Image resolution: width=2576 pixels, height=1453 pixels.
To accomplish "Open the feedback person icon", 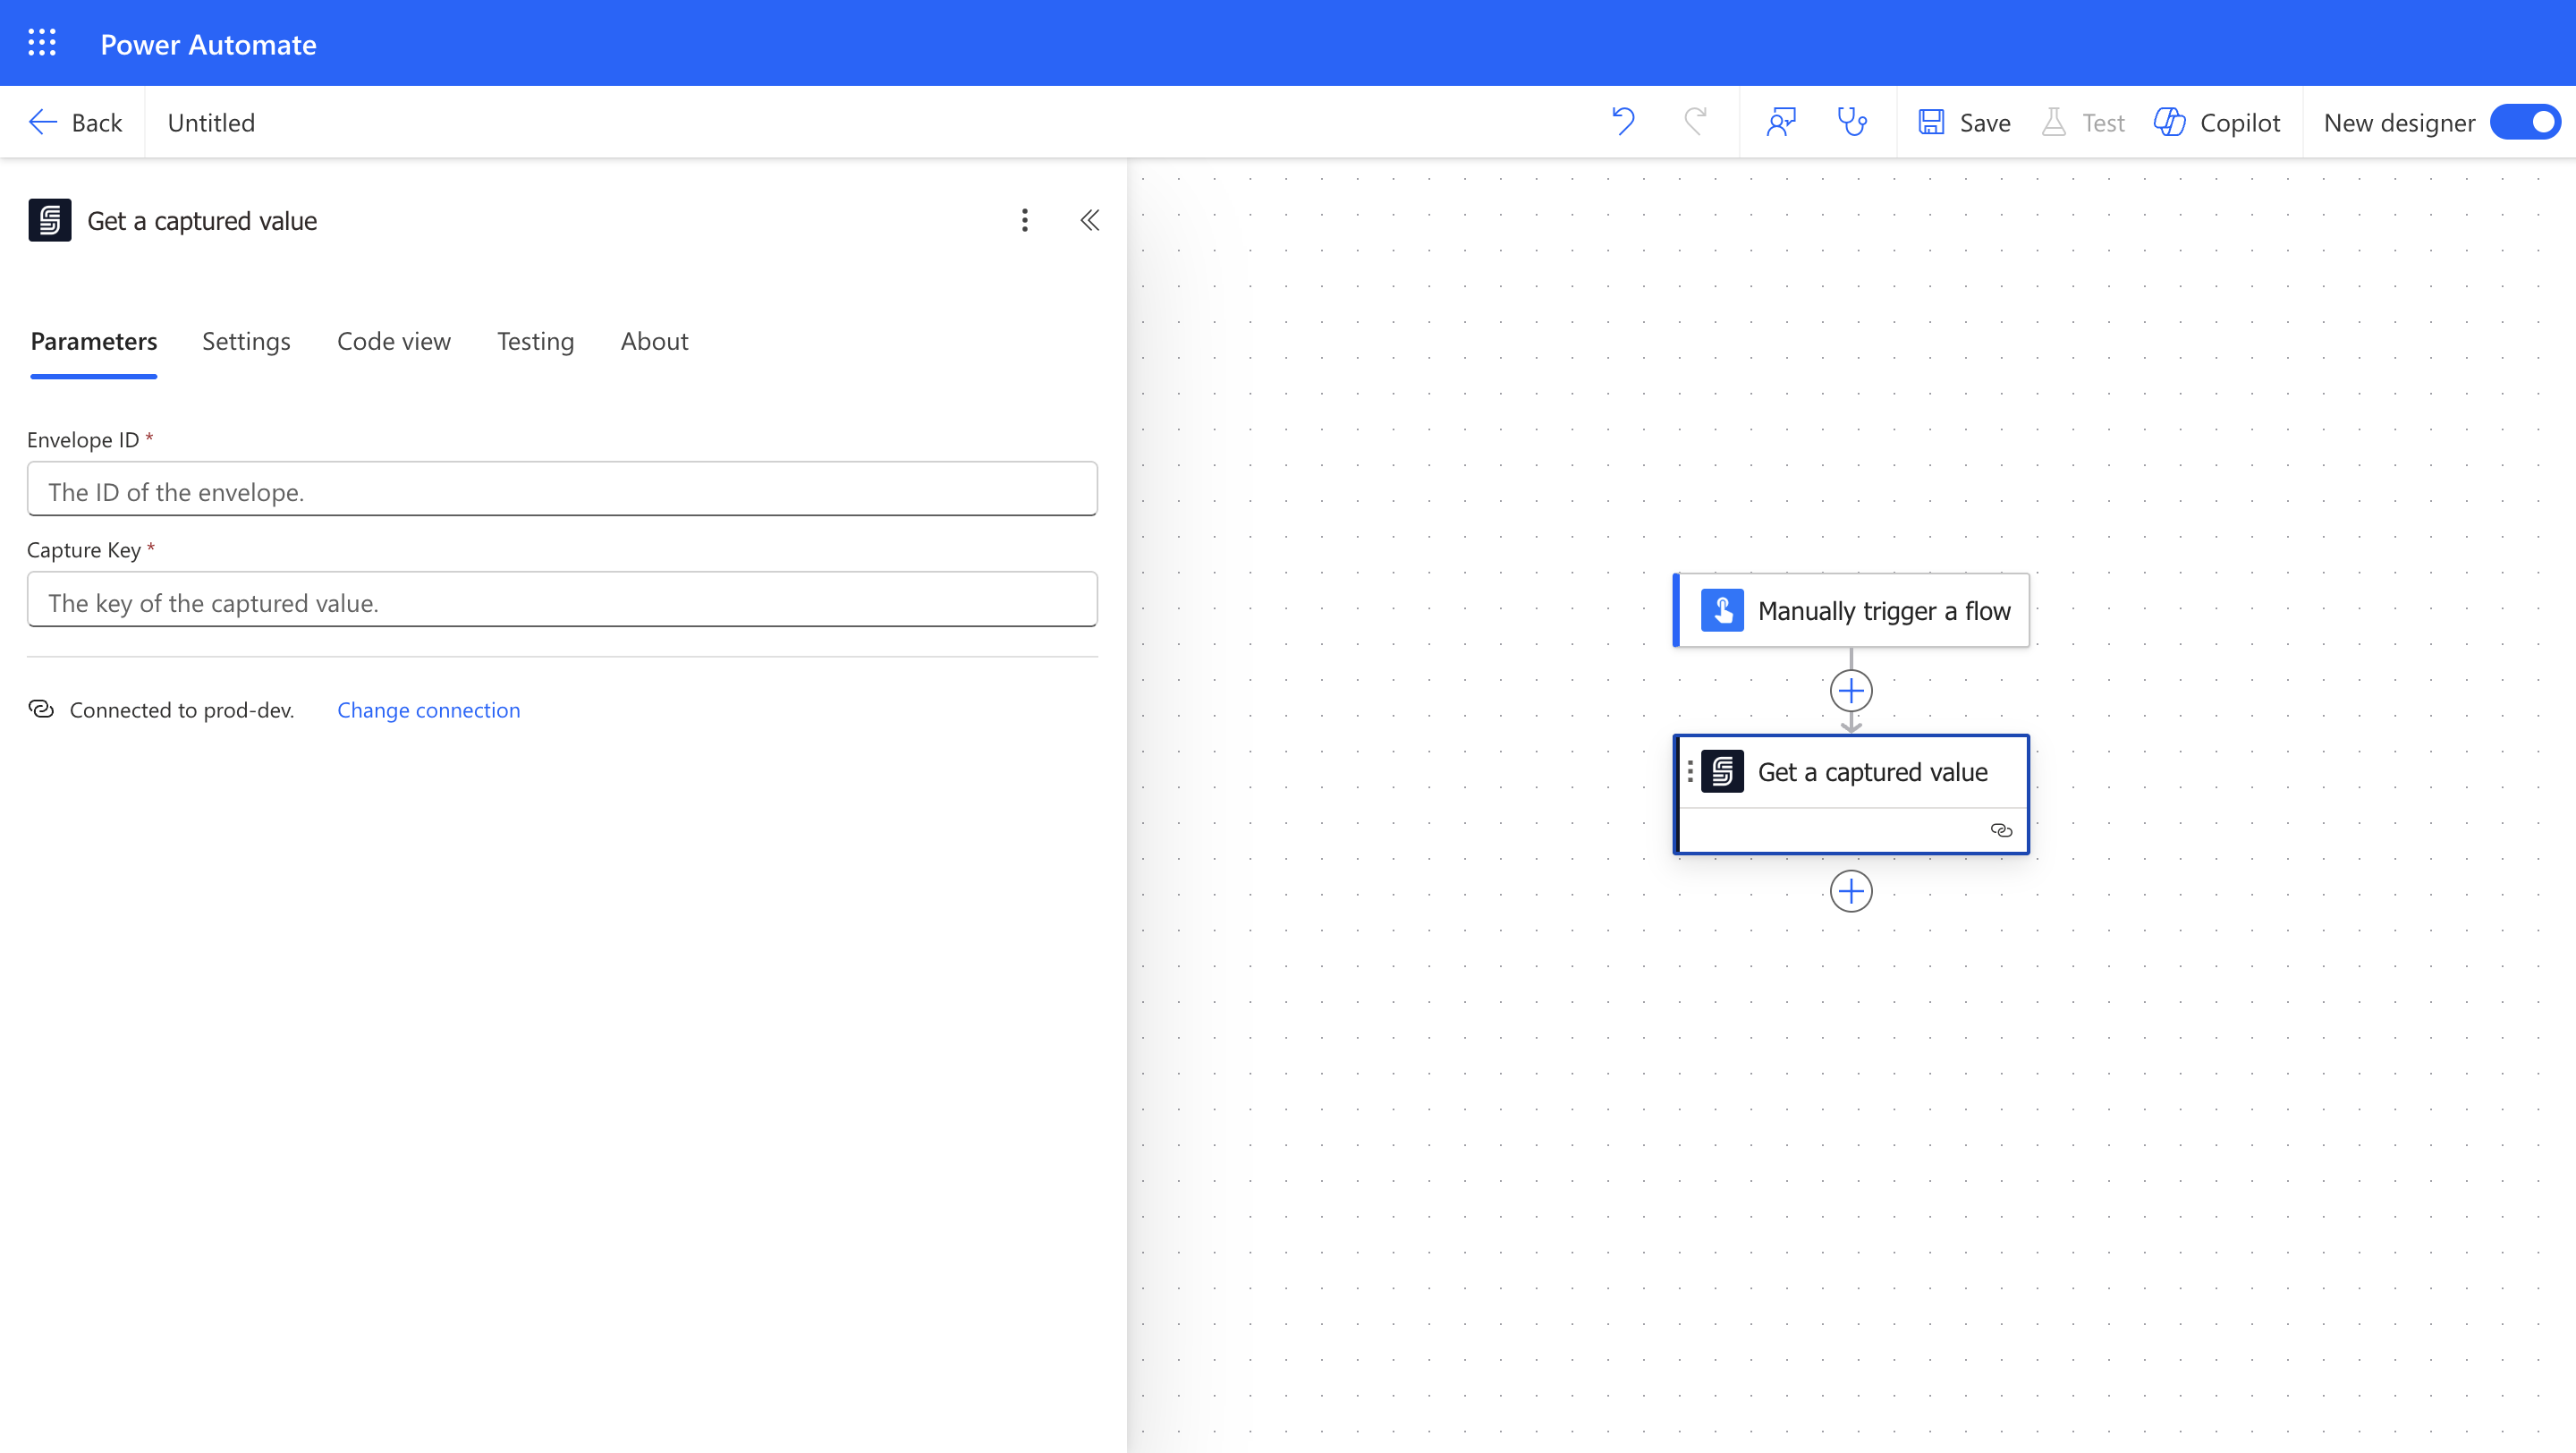I will (x=1781, y=122).
